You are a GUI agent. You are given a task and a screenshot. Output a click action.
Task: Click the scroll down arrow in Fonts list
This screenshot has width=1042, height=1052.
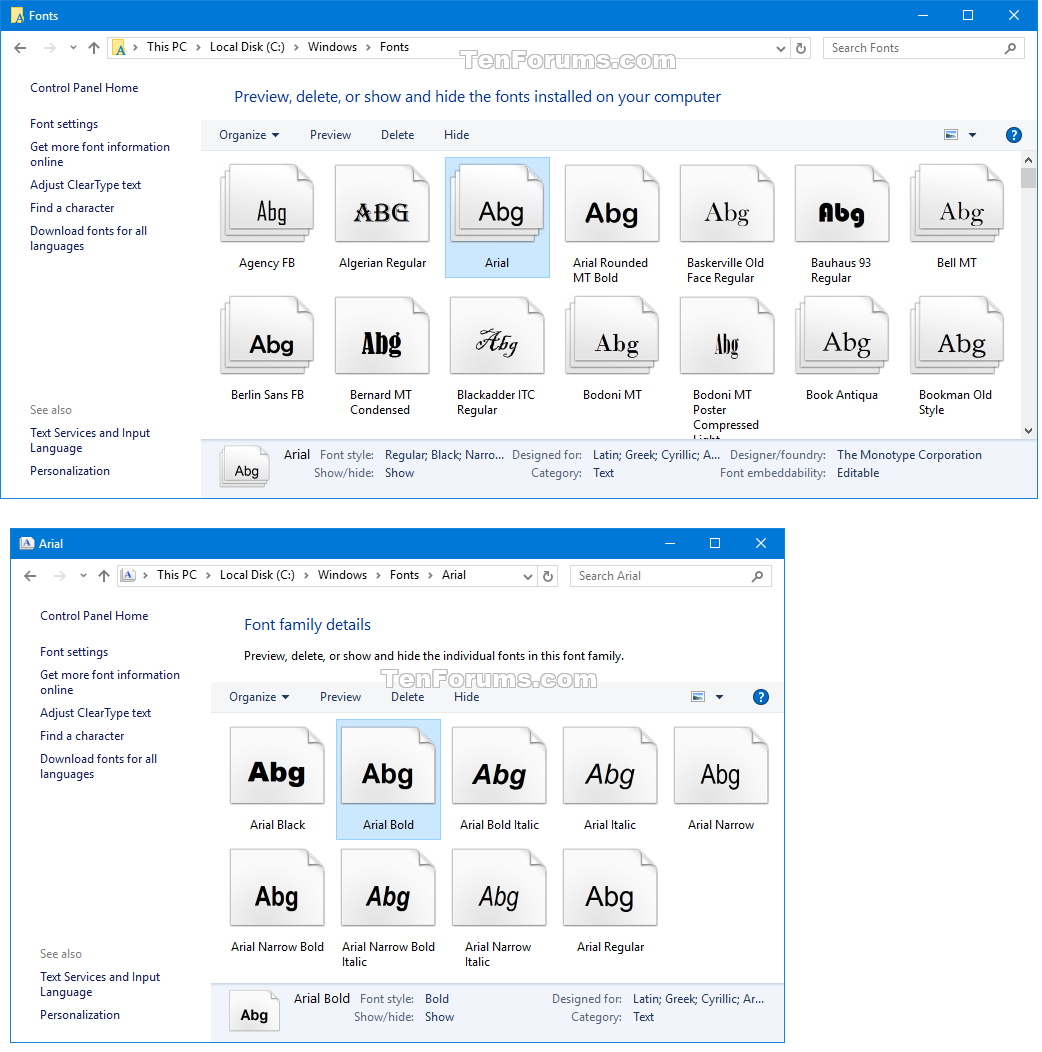[1029, 431]
